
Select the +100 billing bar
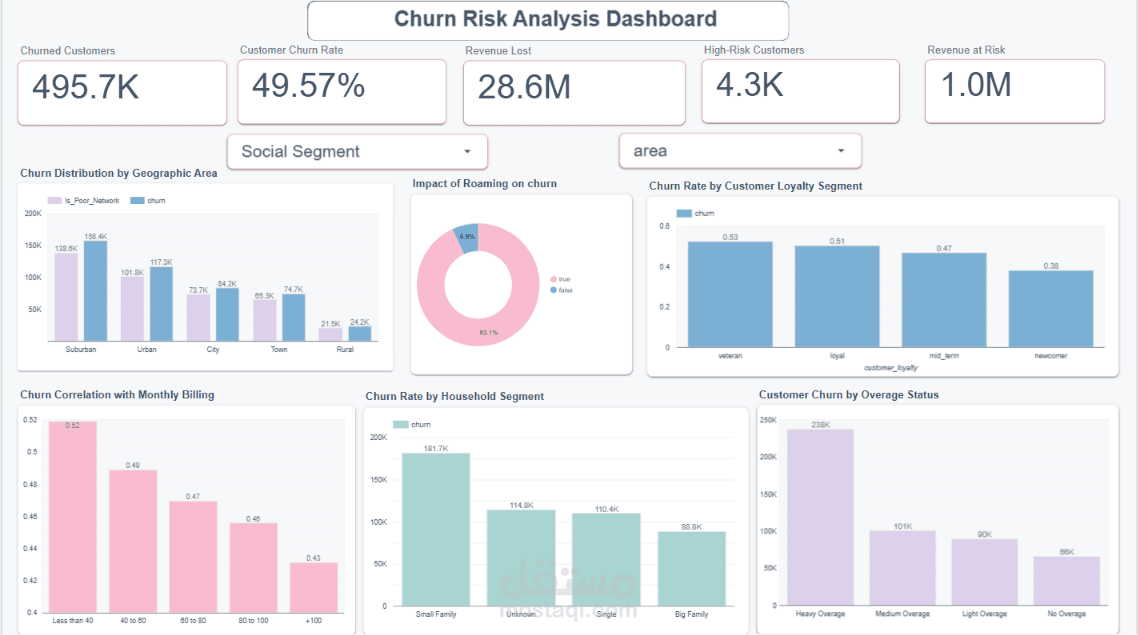point(314,588)
